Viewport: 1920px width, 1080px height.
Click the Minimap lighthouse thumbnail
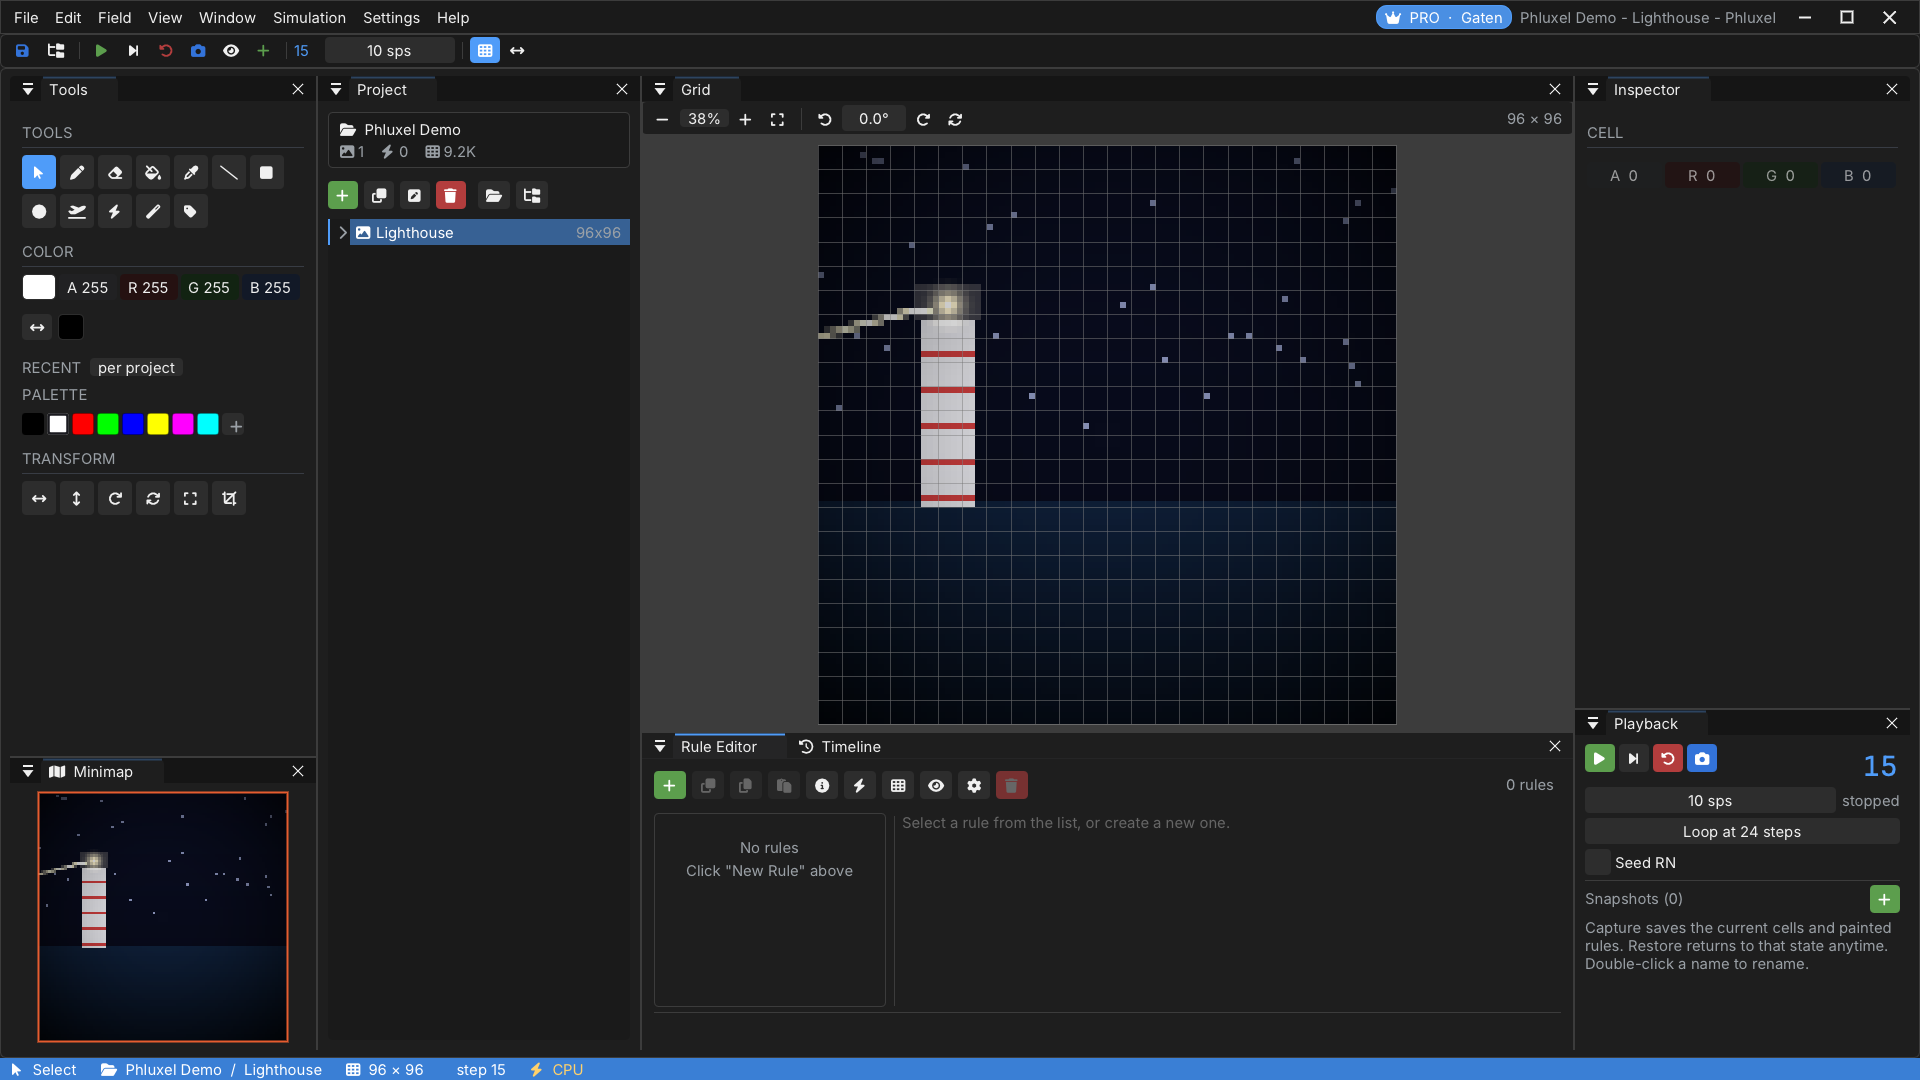point(163,917)
